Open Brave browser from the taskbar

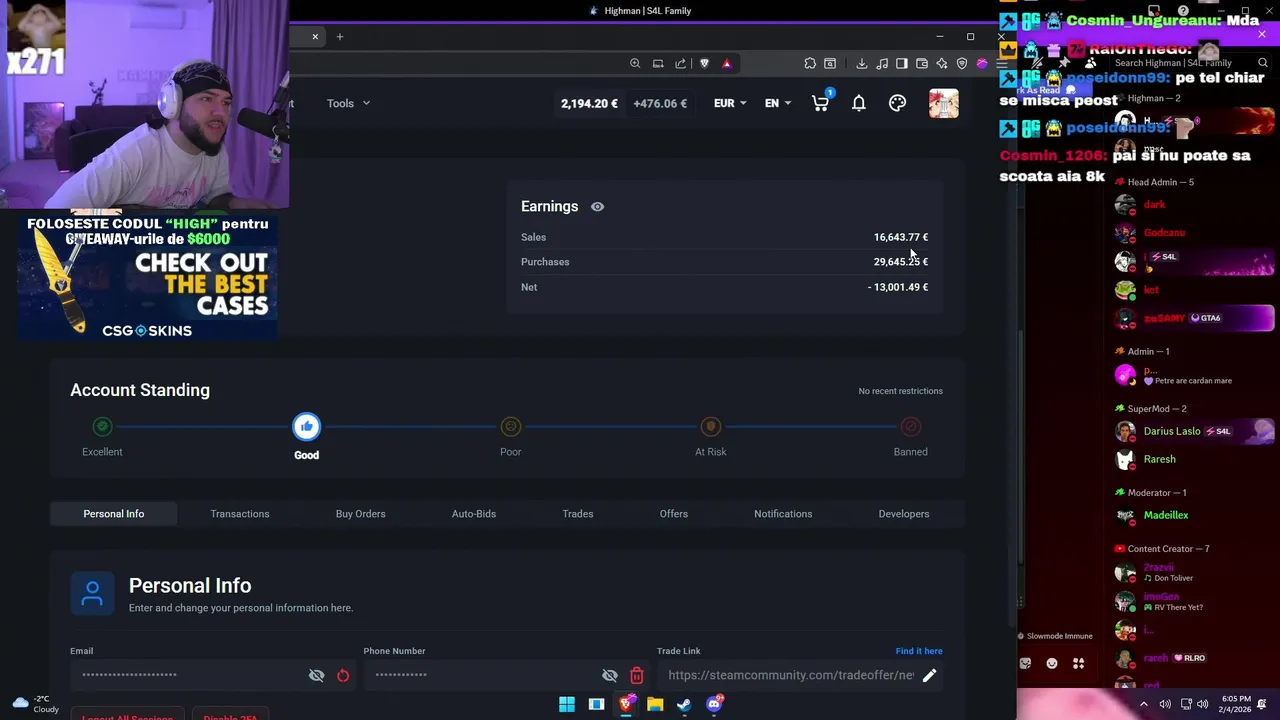[626, 704]
